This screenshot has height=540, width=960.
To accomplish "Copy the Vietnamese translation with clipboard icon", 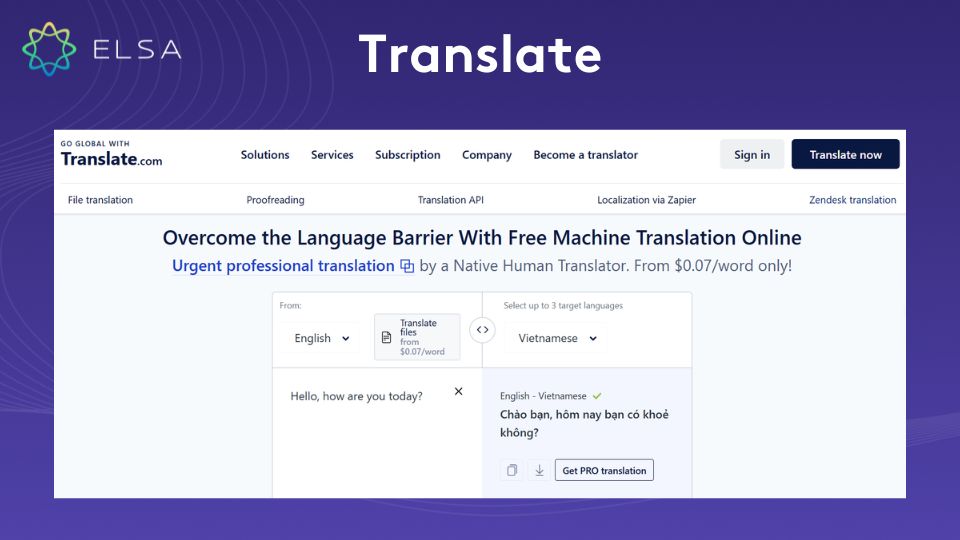I will pyautogui.click(x=512, y=470).
